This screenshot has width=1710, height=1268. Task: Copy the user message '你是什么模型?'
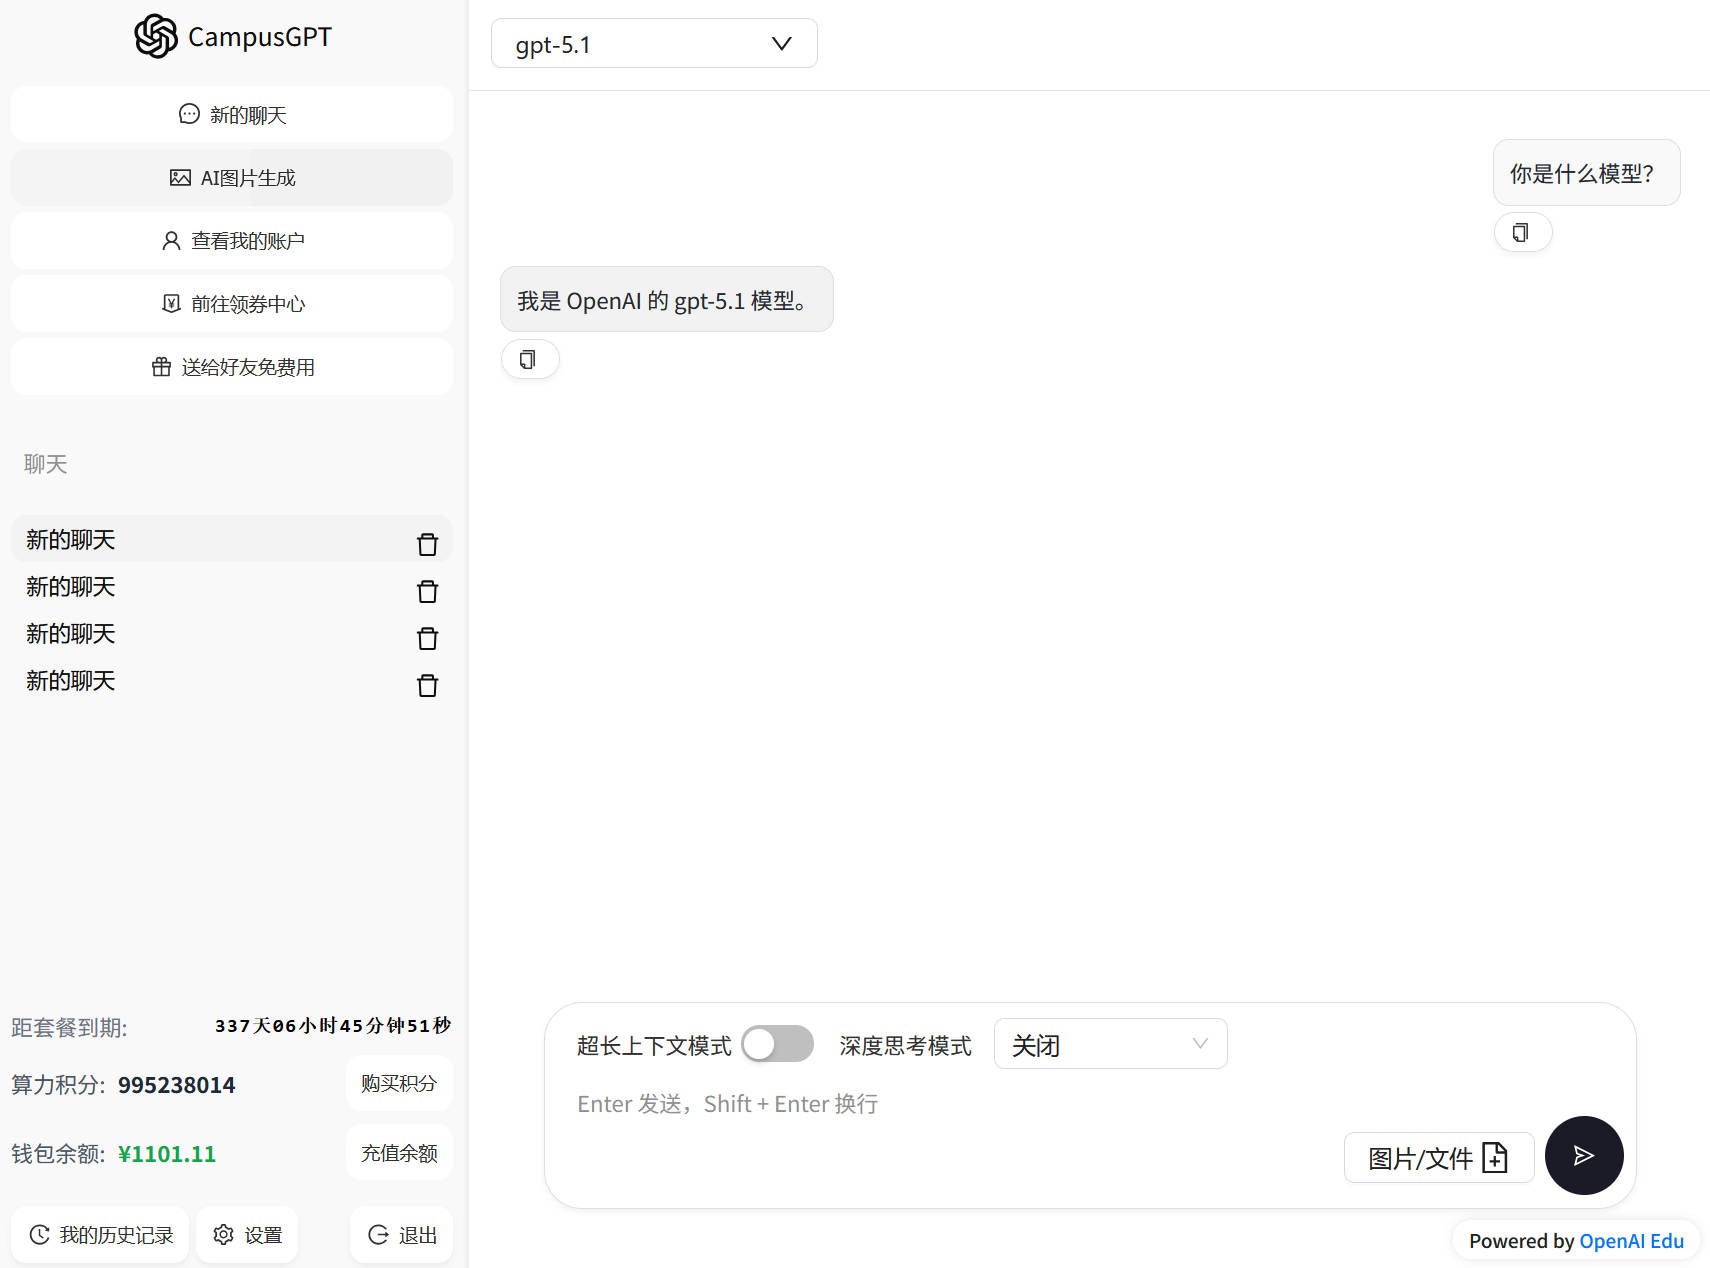tap(1521, 233)
